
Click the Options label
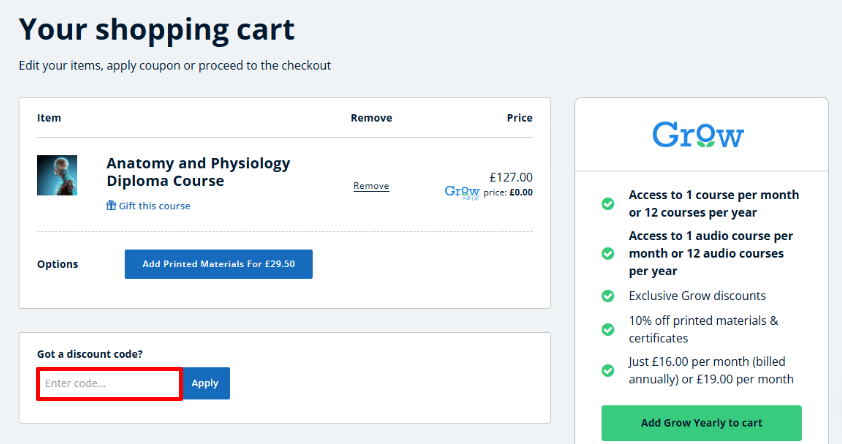tap(57, 264)
